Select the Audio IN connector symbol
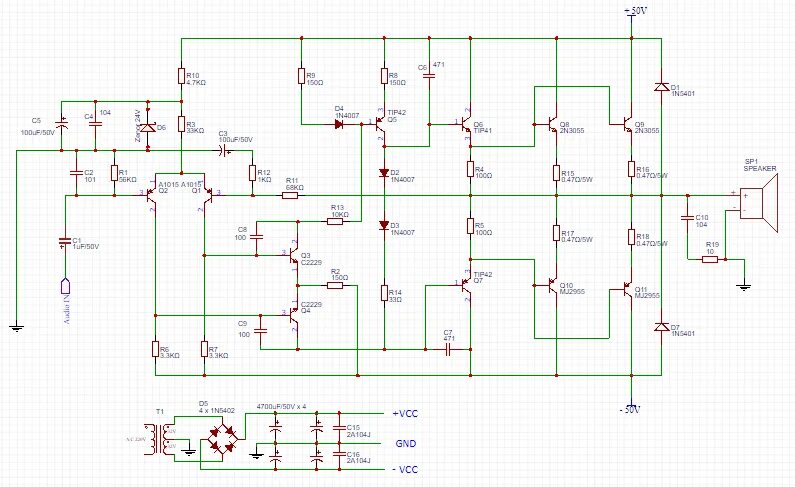 coord(65,285)
